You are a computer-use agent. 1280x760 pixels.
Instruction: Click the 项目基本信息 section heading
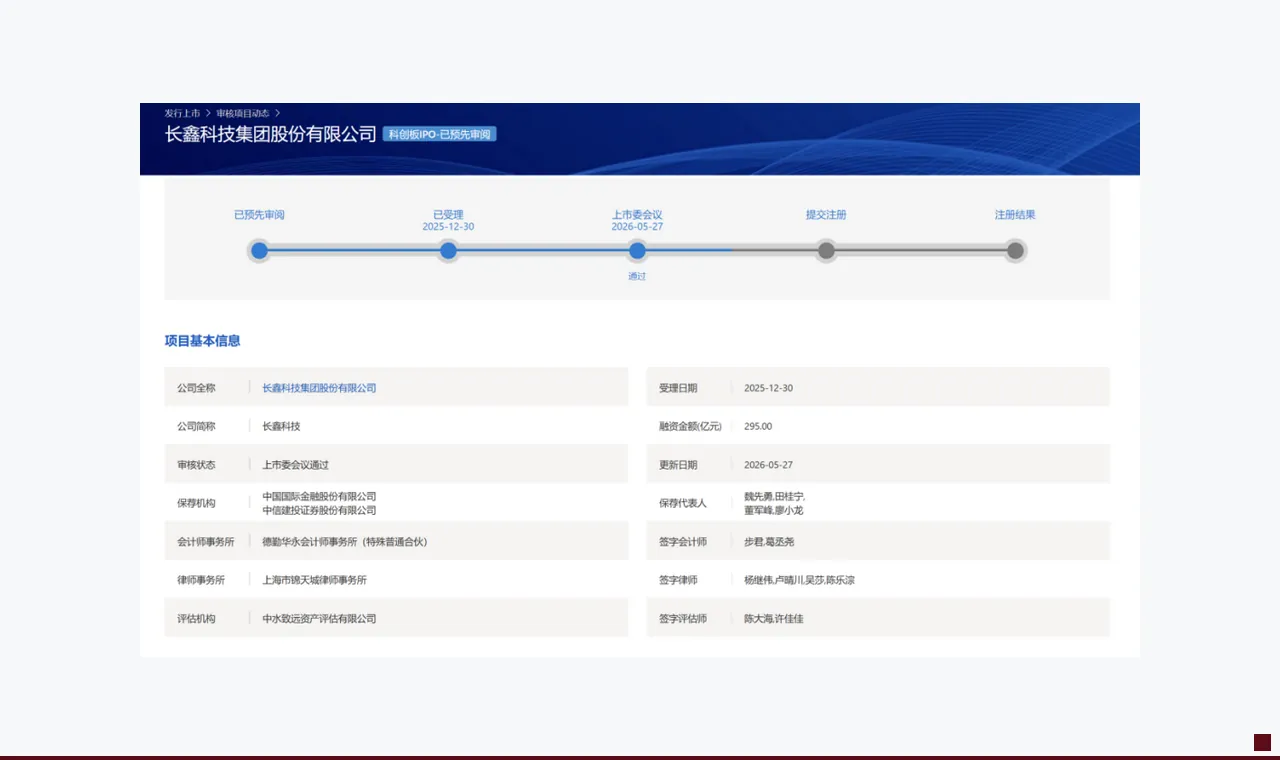point(202,341)
